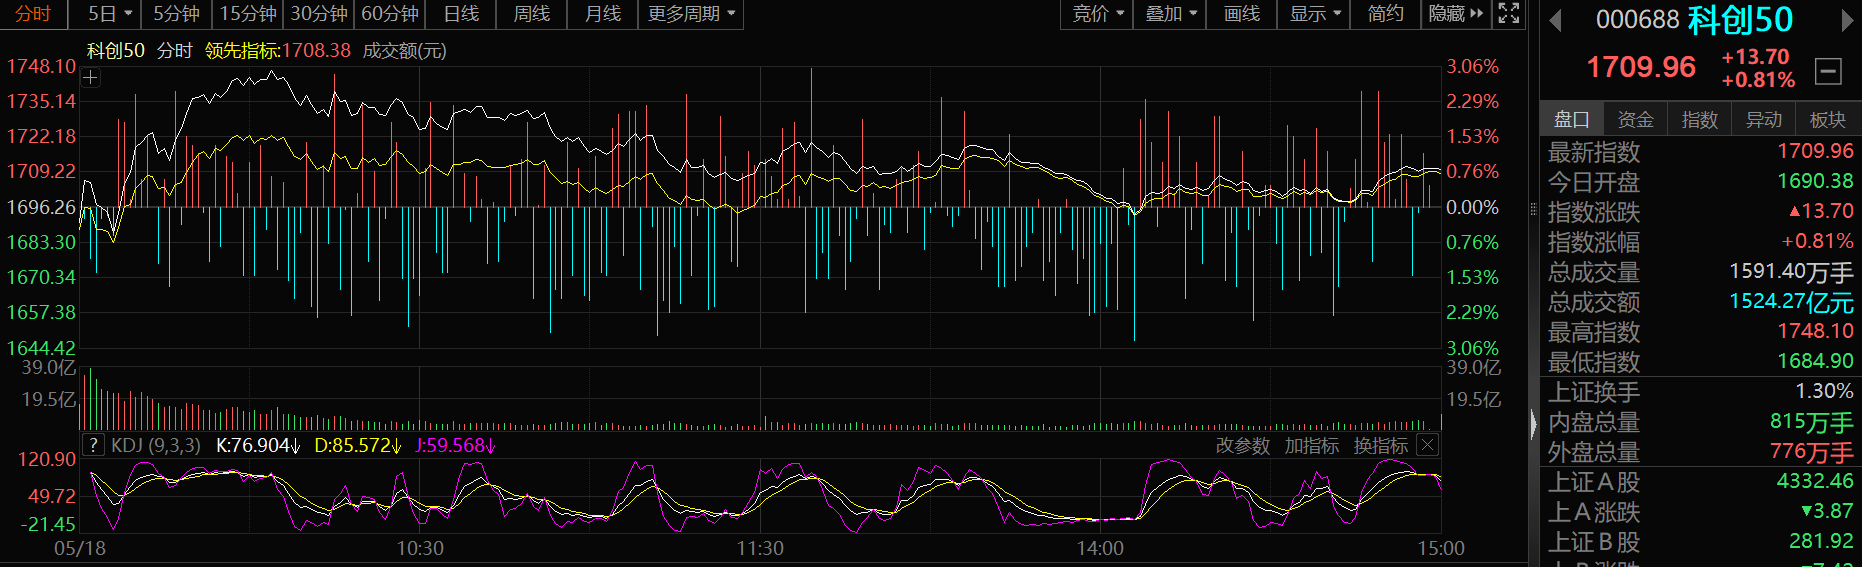Collapse right panel with side arrow handle
The height and width of the screenshot is (567, 1862).
[x=1533, y=425]
